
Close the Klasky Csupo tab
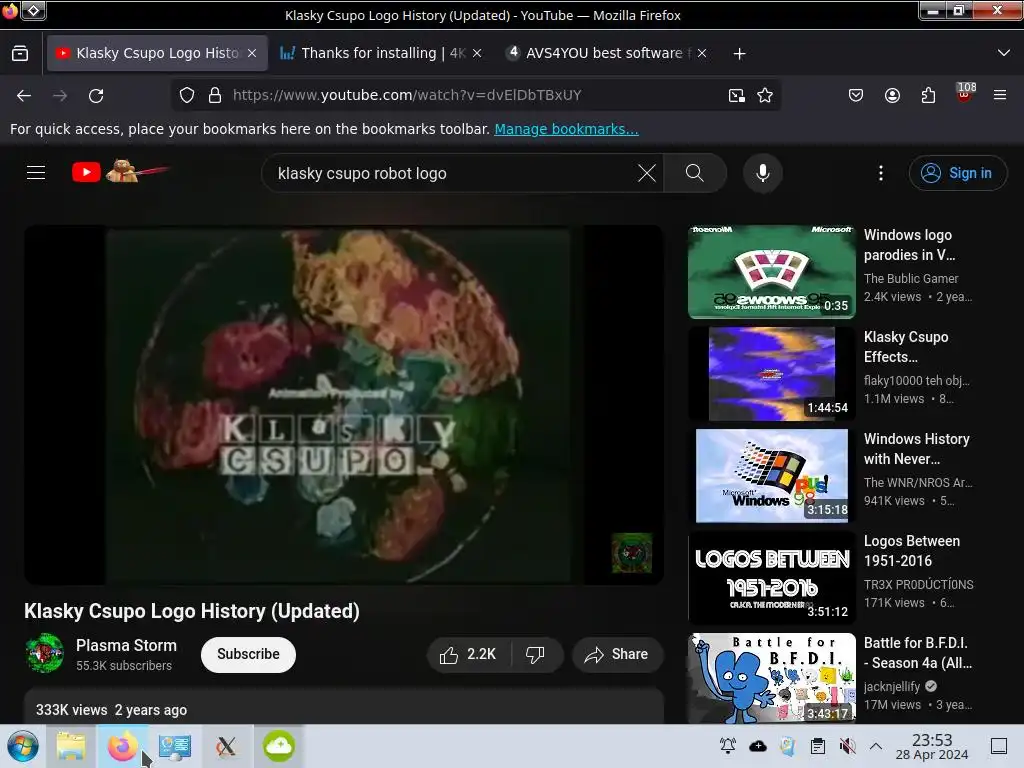pyautogui.click(x=252, y=53)
